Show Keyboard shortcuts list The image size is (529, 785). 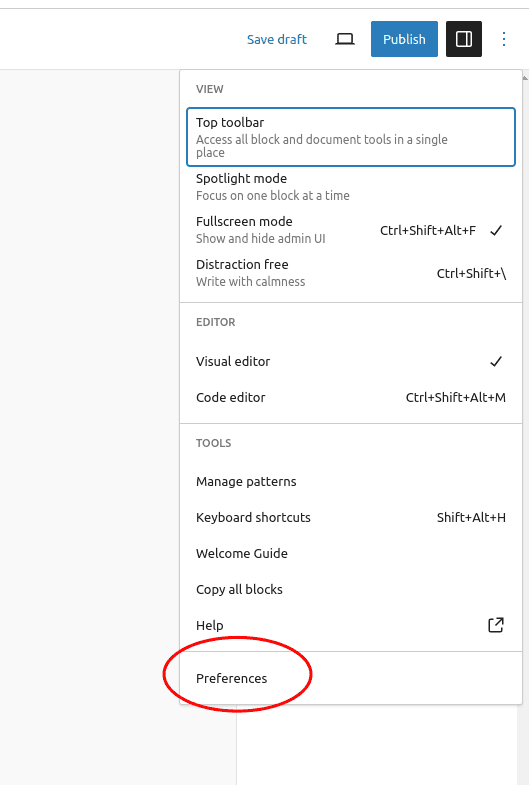pos(351,518)
